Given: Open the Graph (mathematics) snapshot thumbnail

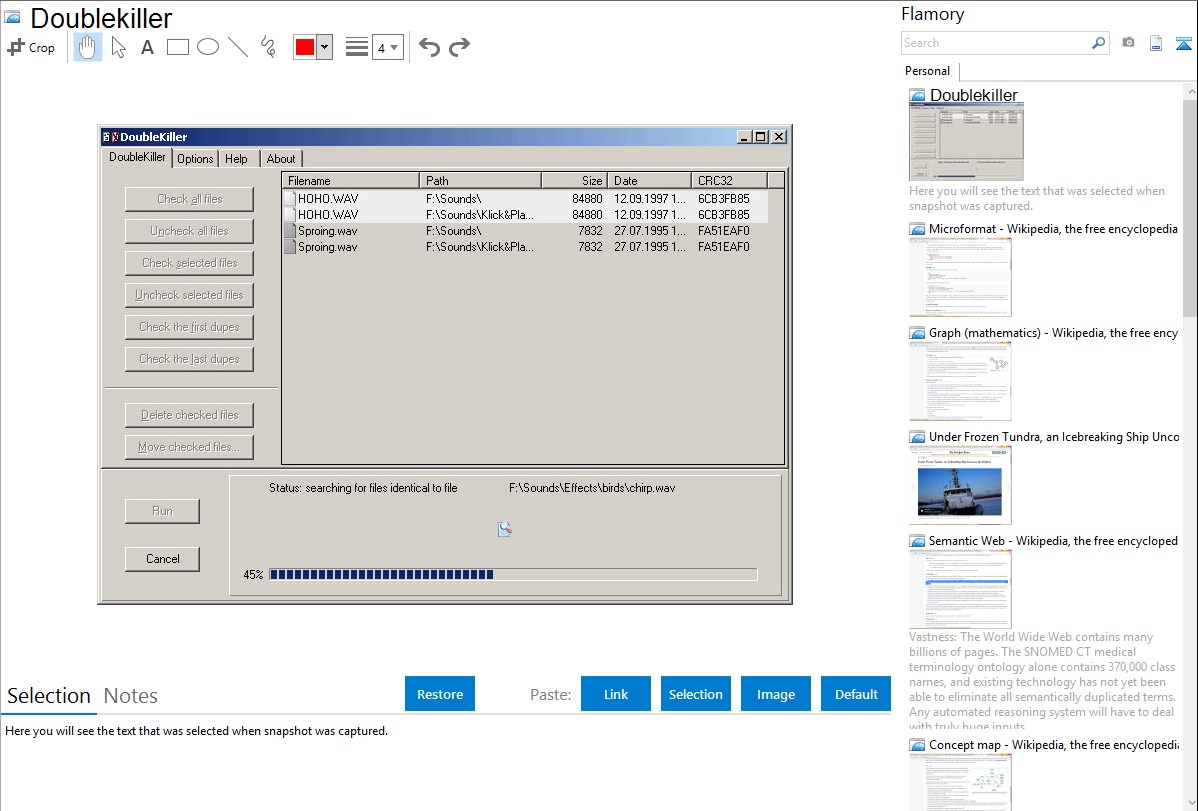Looking at the screenshot, I should [960, 381].
